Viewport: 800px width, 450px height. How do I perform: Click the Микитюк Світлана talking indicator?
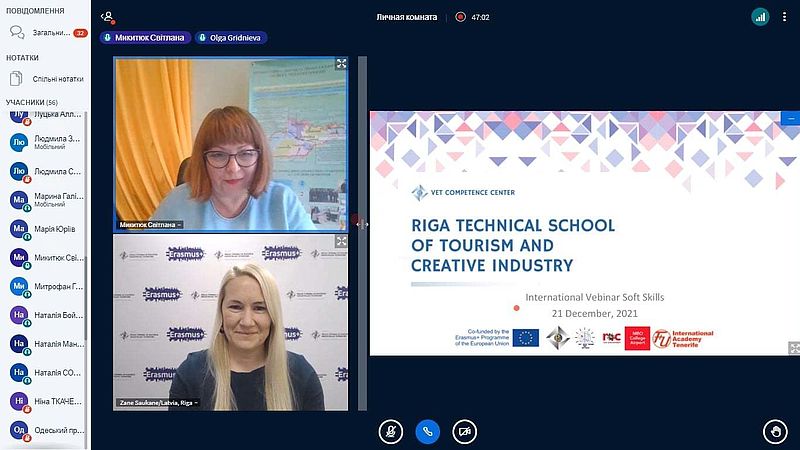145,38
